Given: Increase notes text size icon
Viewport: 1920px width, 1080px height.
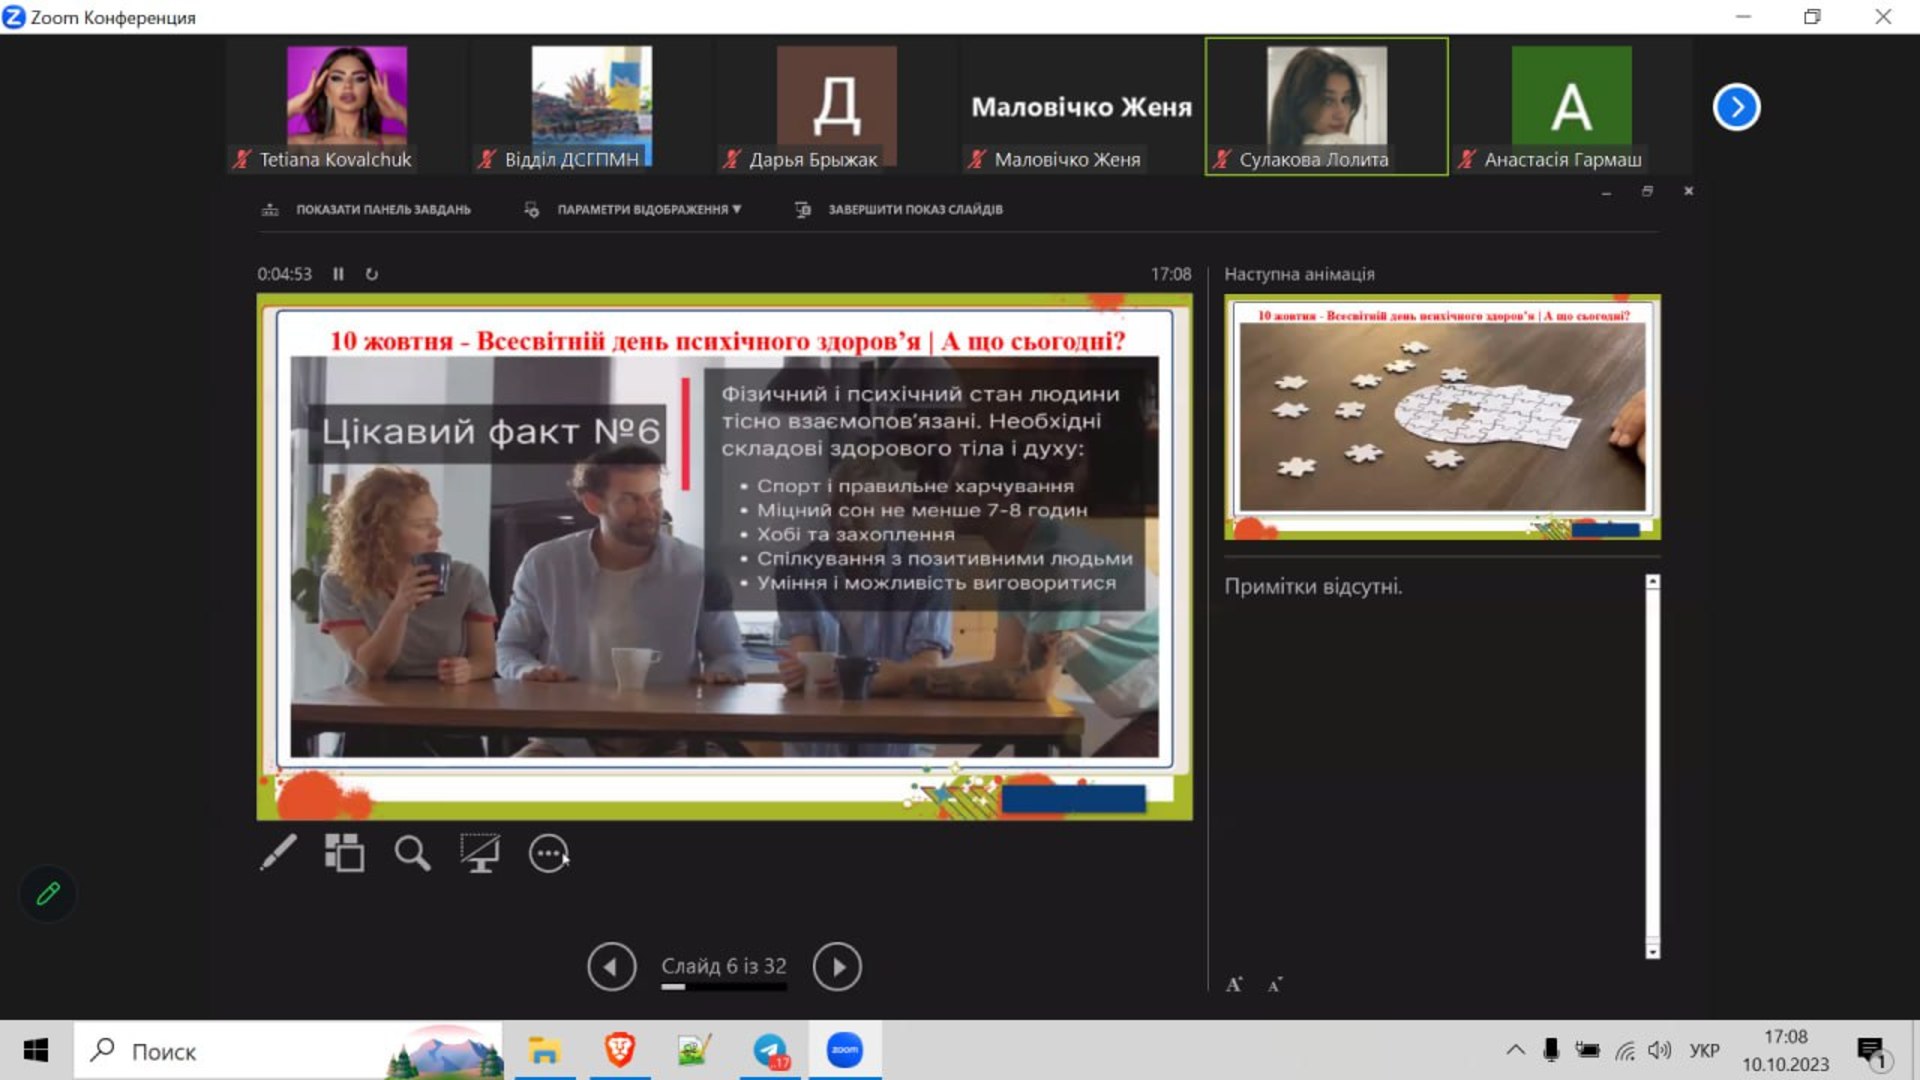Looking at the screenshot, I should tap(1234, 985).
